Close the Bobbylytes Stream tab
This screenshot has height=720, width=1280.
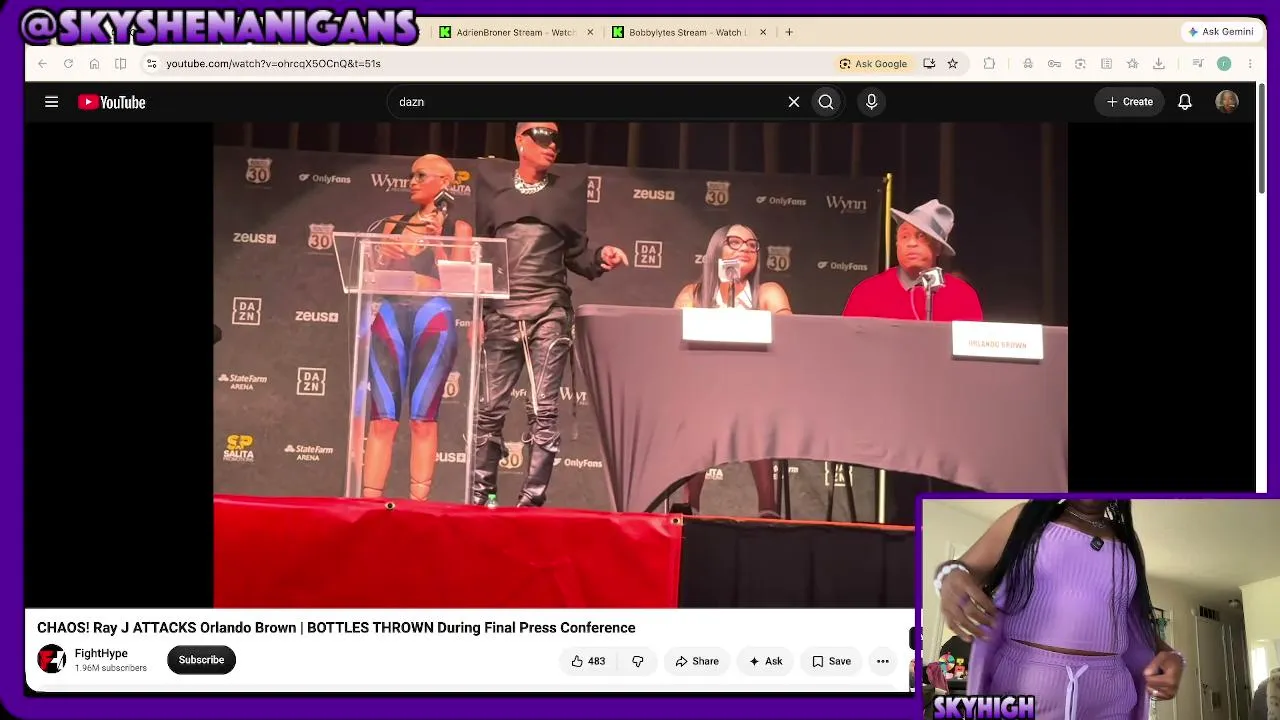tap(763, 32)
